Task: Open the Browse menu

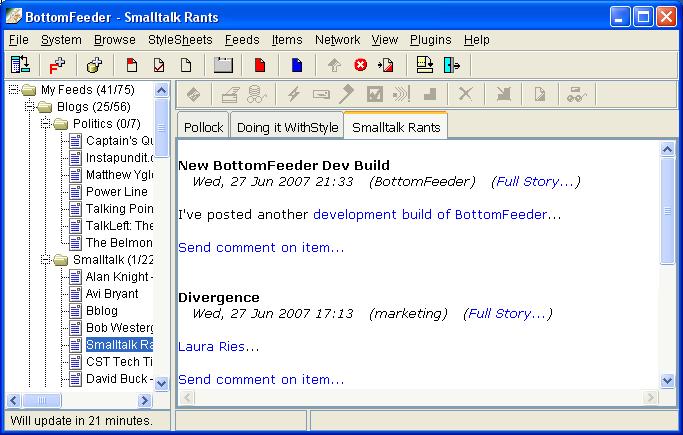Action: pyautogui.click(x=115, y=40)
